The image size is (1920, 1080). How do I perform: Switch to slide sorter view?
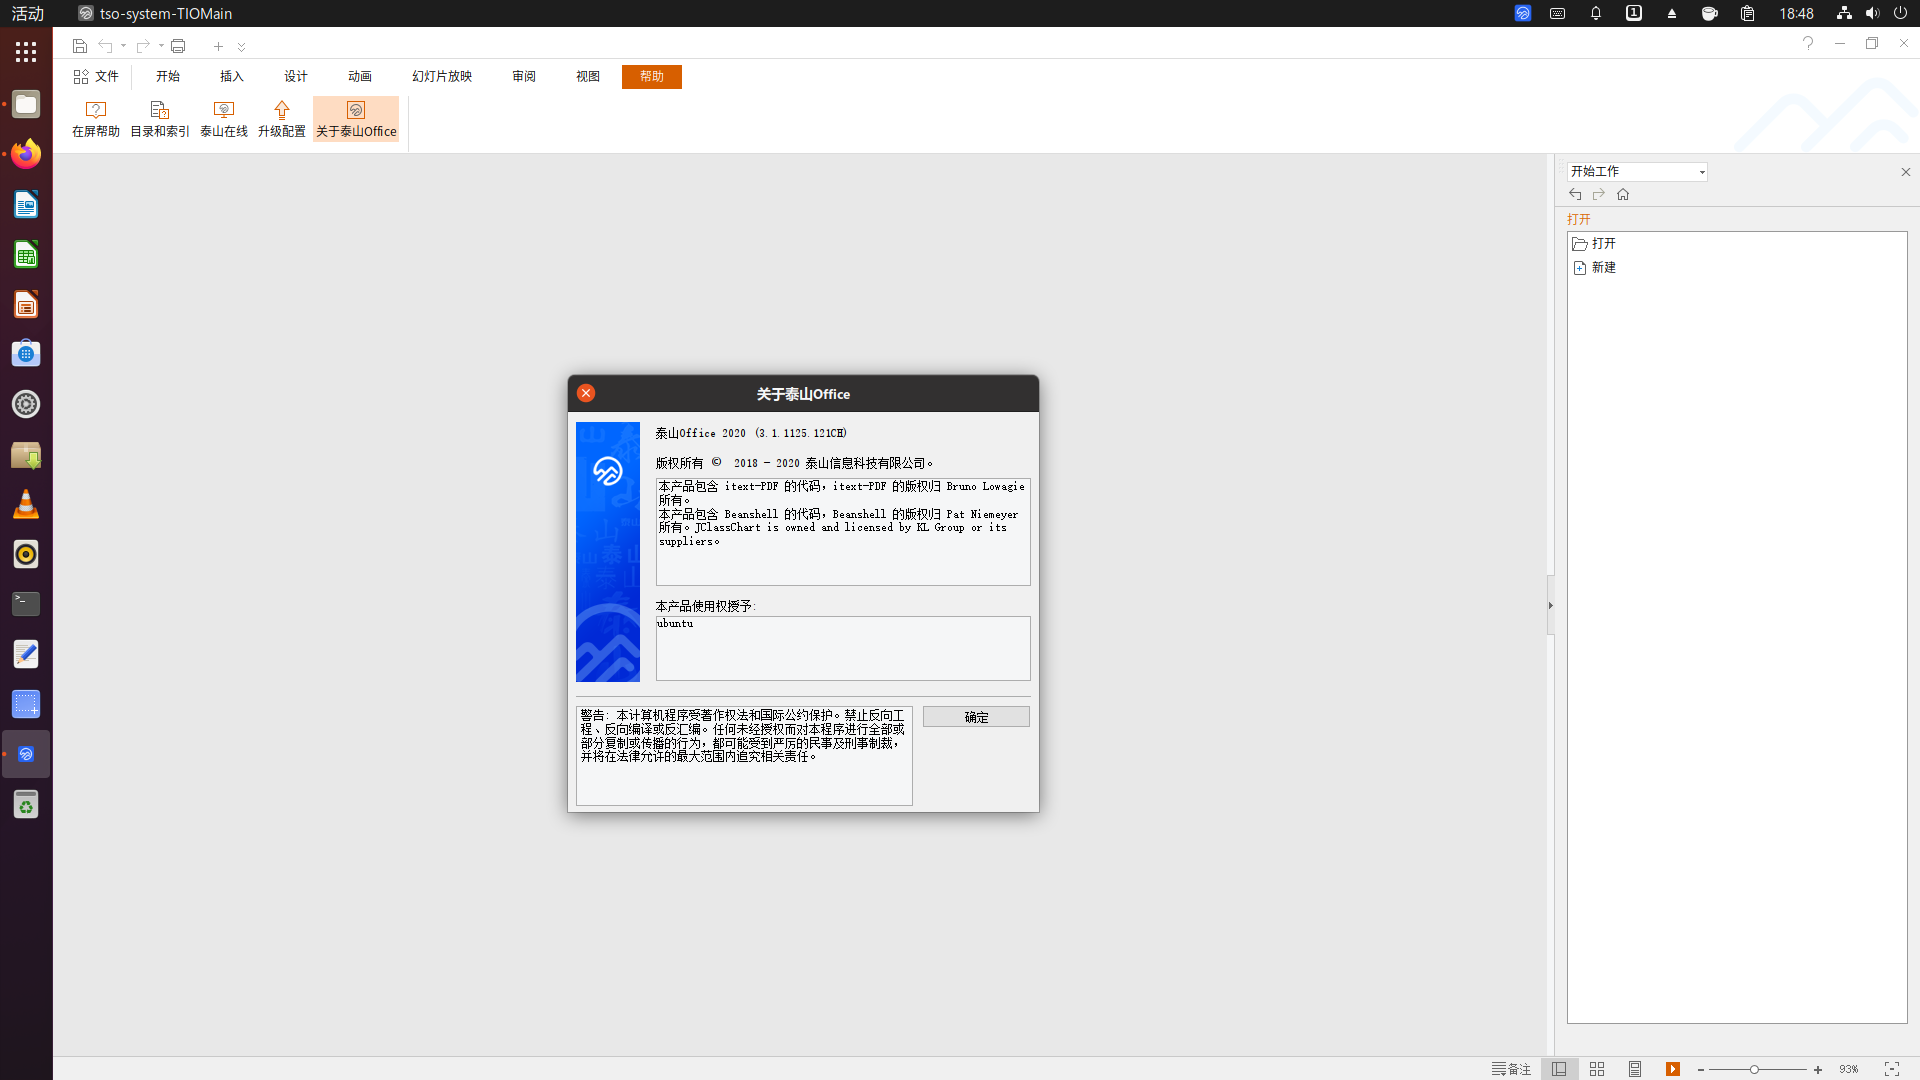[1597, 1069]
